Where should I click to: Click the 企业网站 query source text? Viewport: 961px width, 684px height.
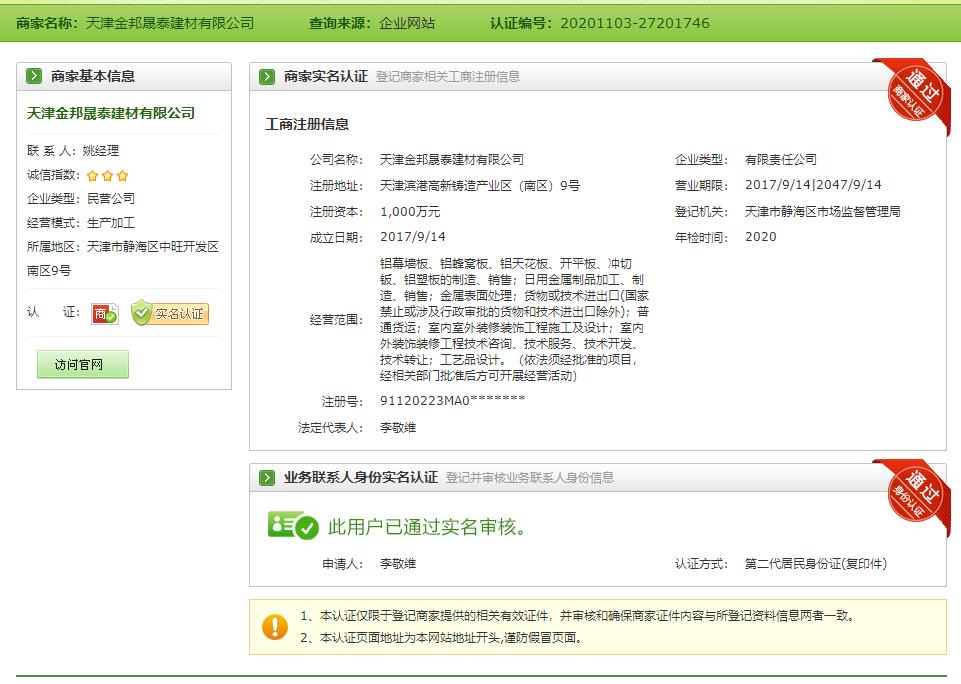(x=407, y=22)
